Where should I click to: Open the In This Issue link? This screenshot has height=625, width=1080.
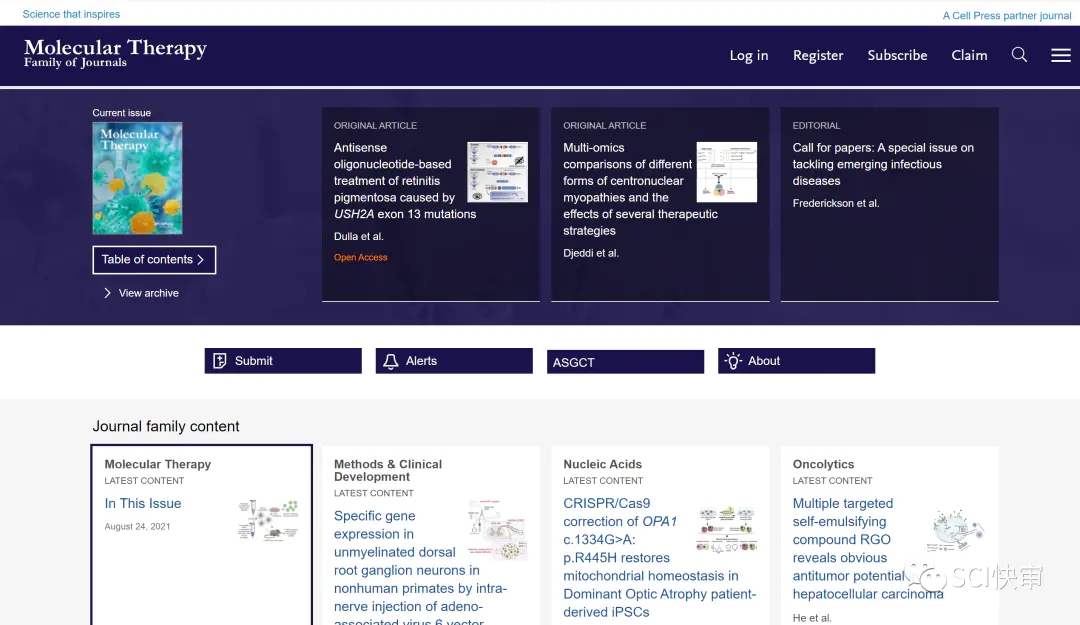click(x=143, y=504)
